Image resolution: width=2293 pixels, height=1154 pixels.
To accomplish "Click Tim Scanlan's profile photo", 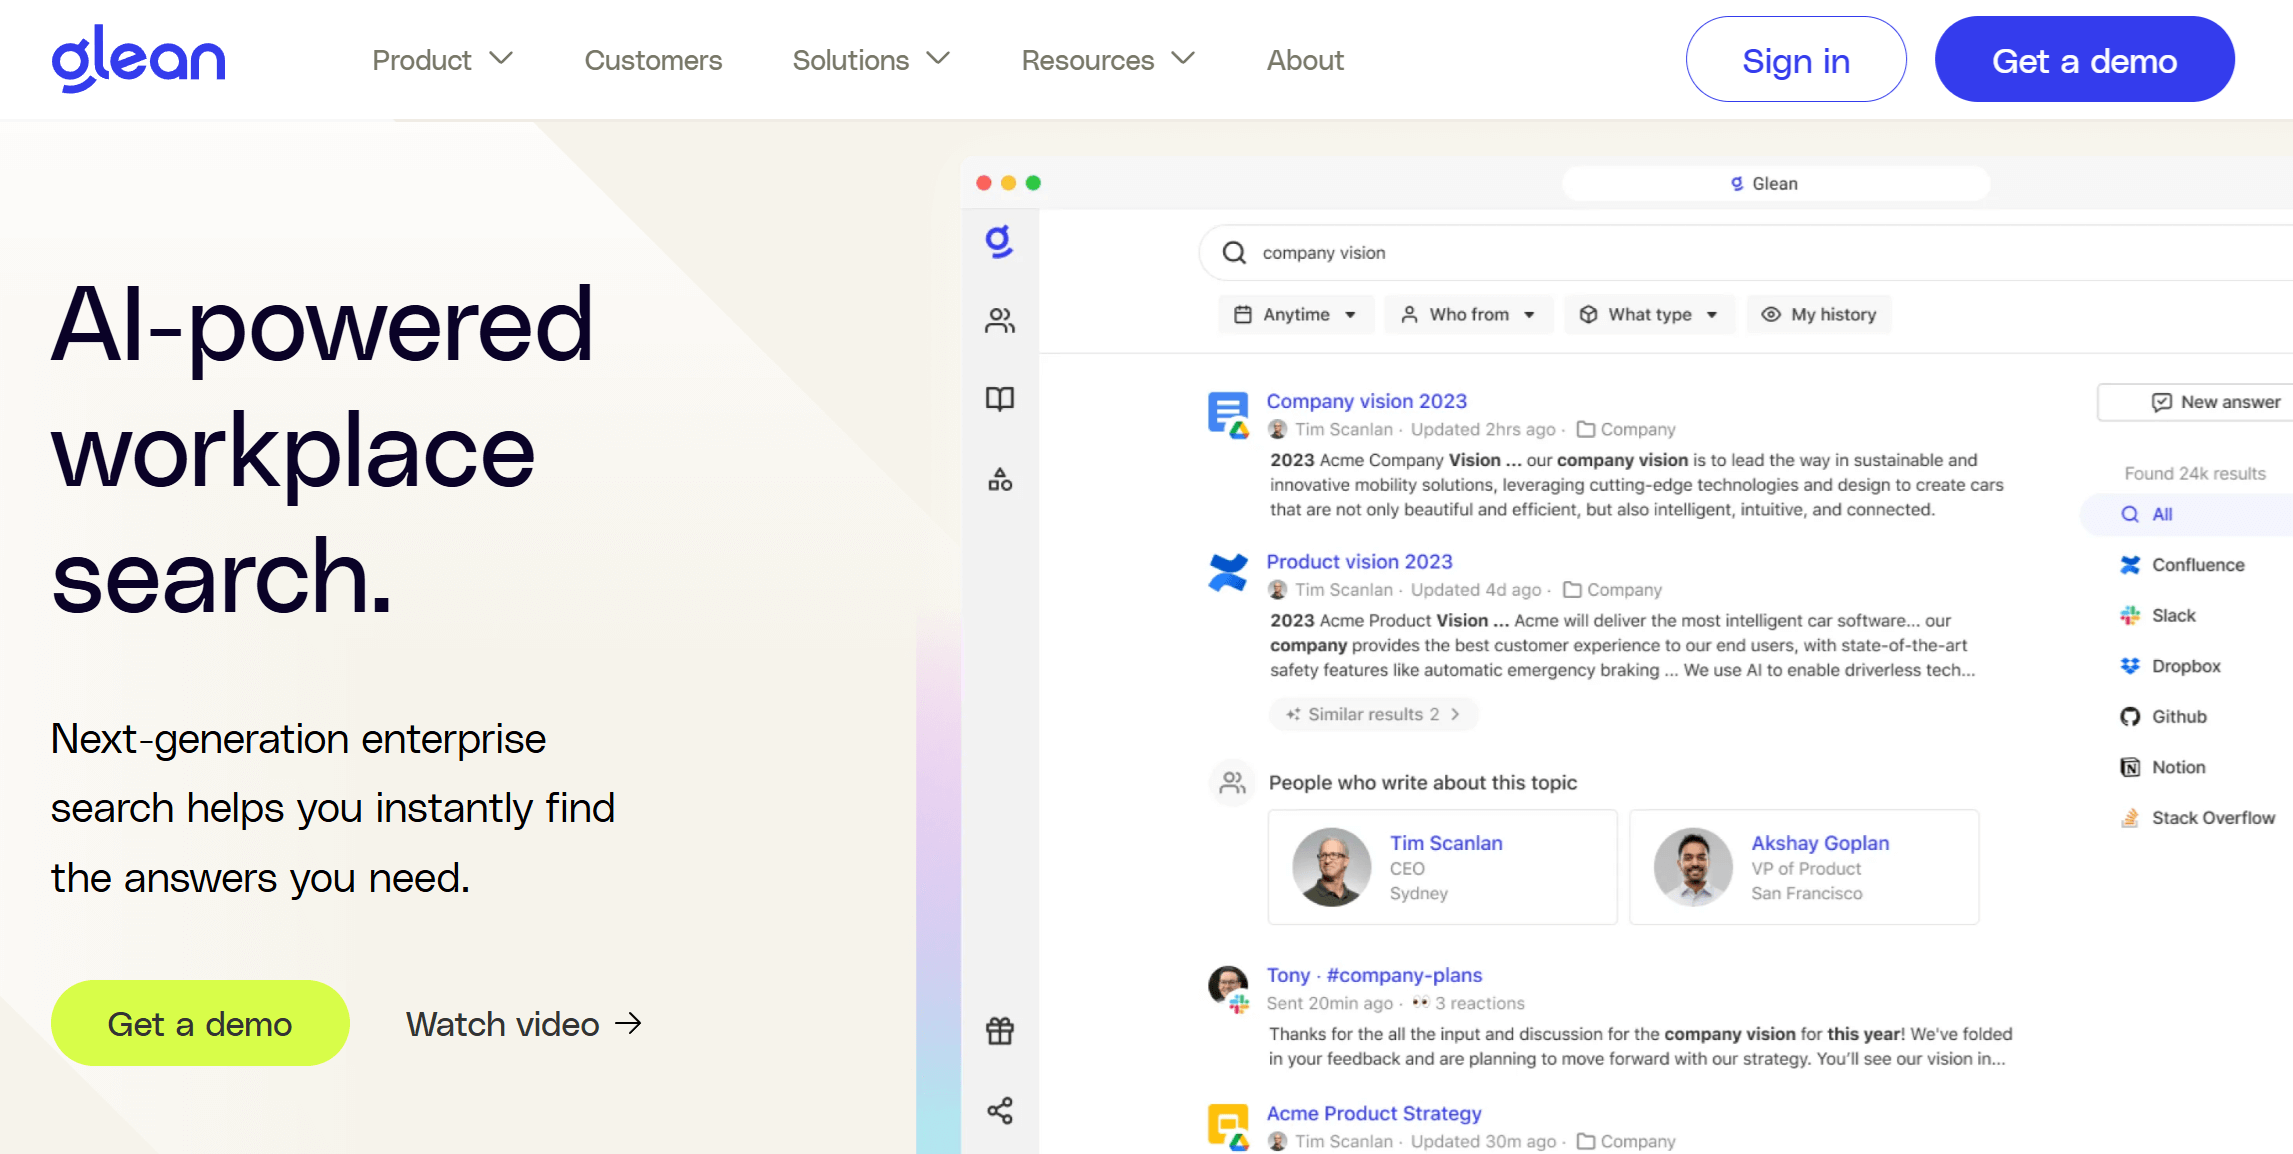I will tap(1331, 867).
